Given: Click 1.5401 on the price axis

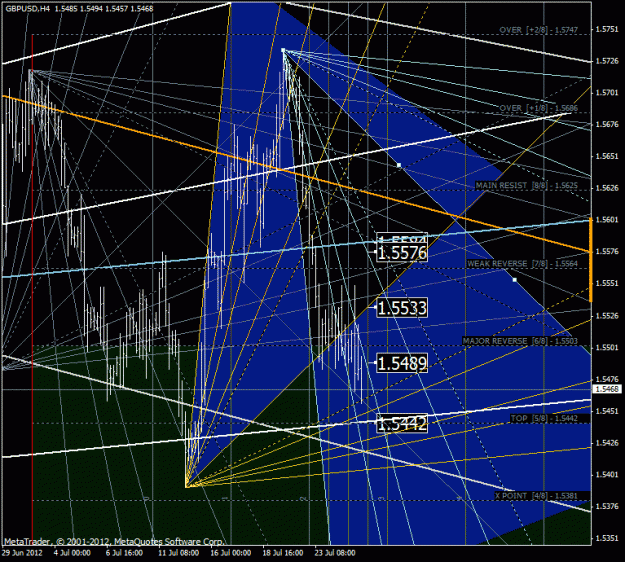Looking at the screenshot, I should point(607,475).
